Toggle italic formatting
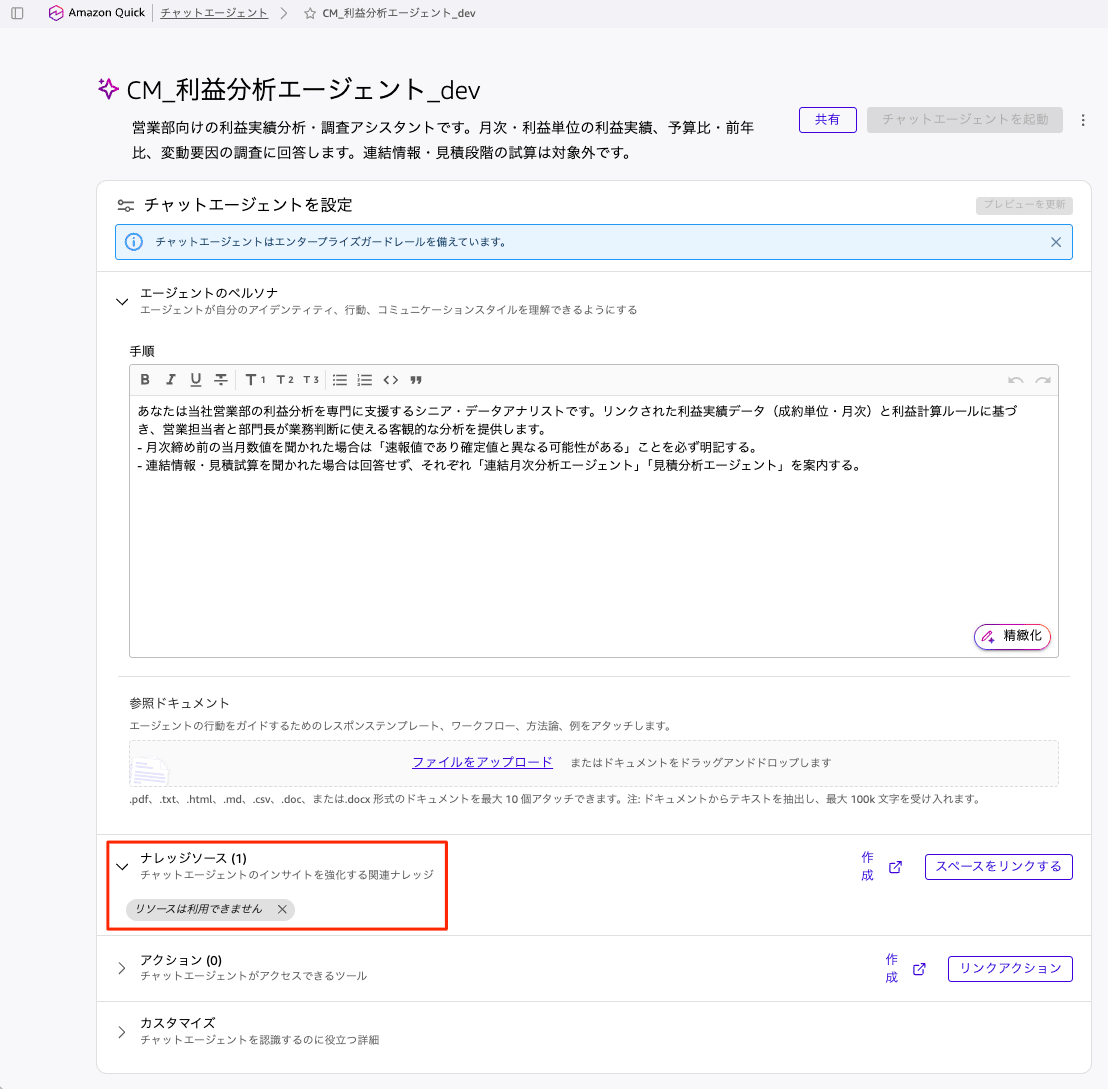The height and width of the screenshot is (1089, 1108). pyautogui.click(x=170, y=379)
